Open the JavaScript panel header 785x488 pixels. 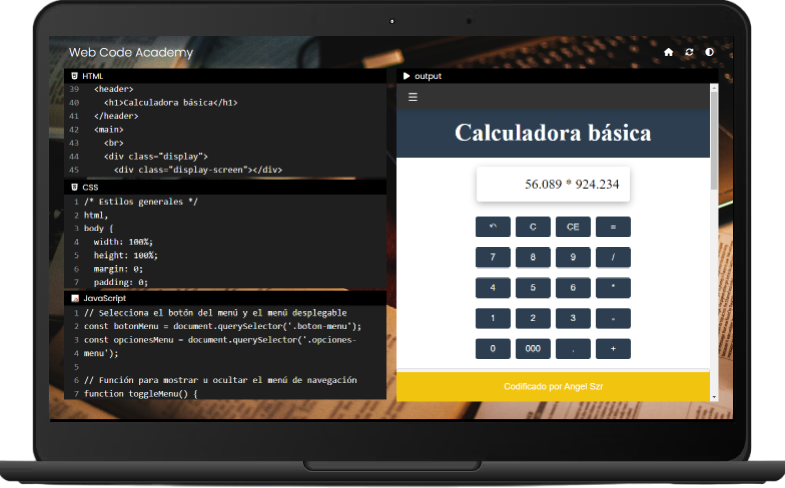coord(225,298)
